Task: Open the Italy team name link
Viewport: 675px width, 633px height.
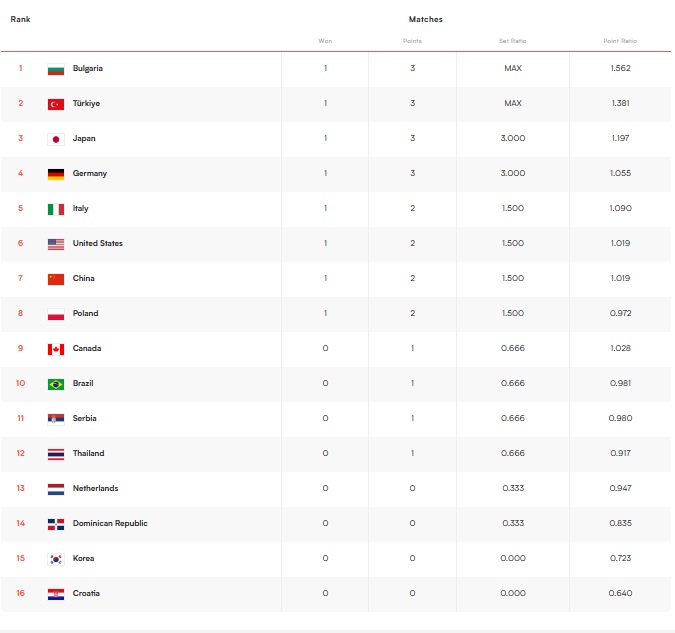Action: (x=81, y=208)
